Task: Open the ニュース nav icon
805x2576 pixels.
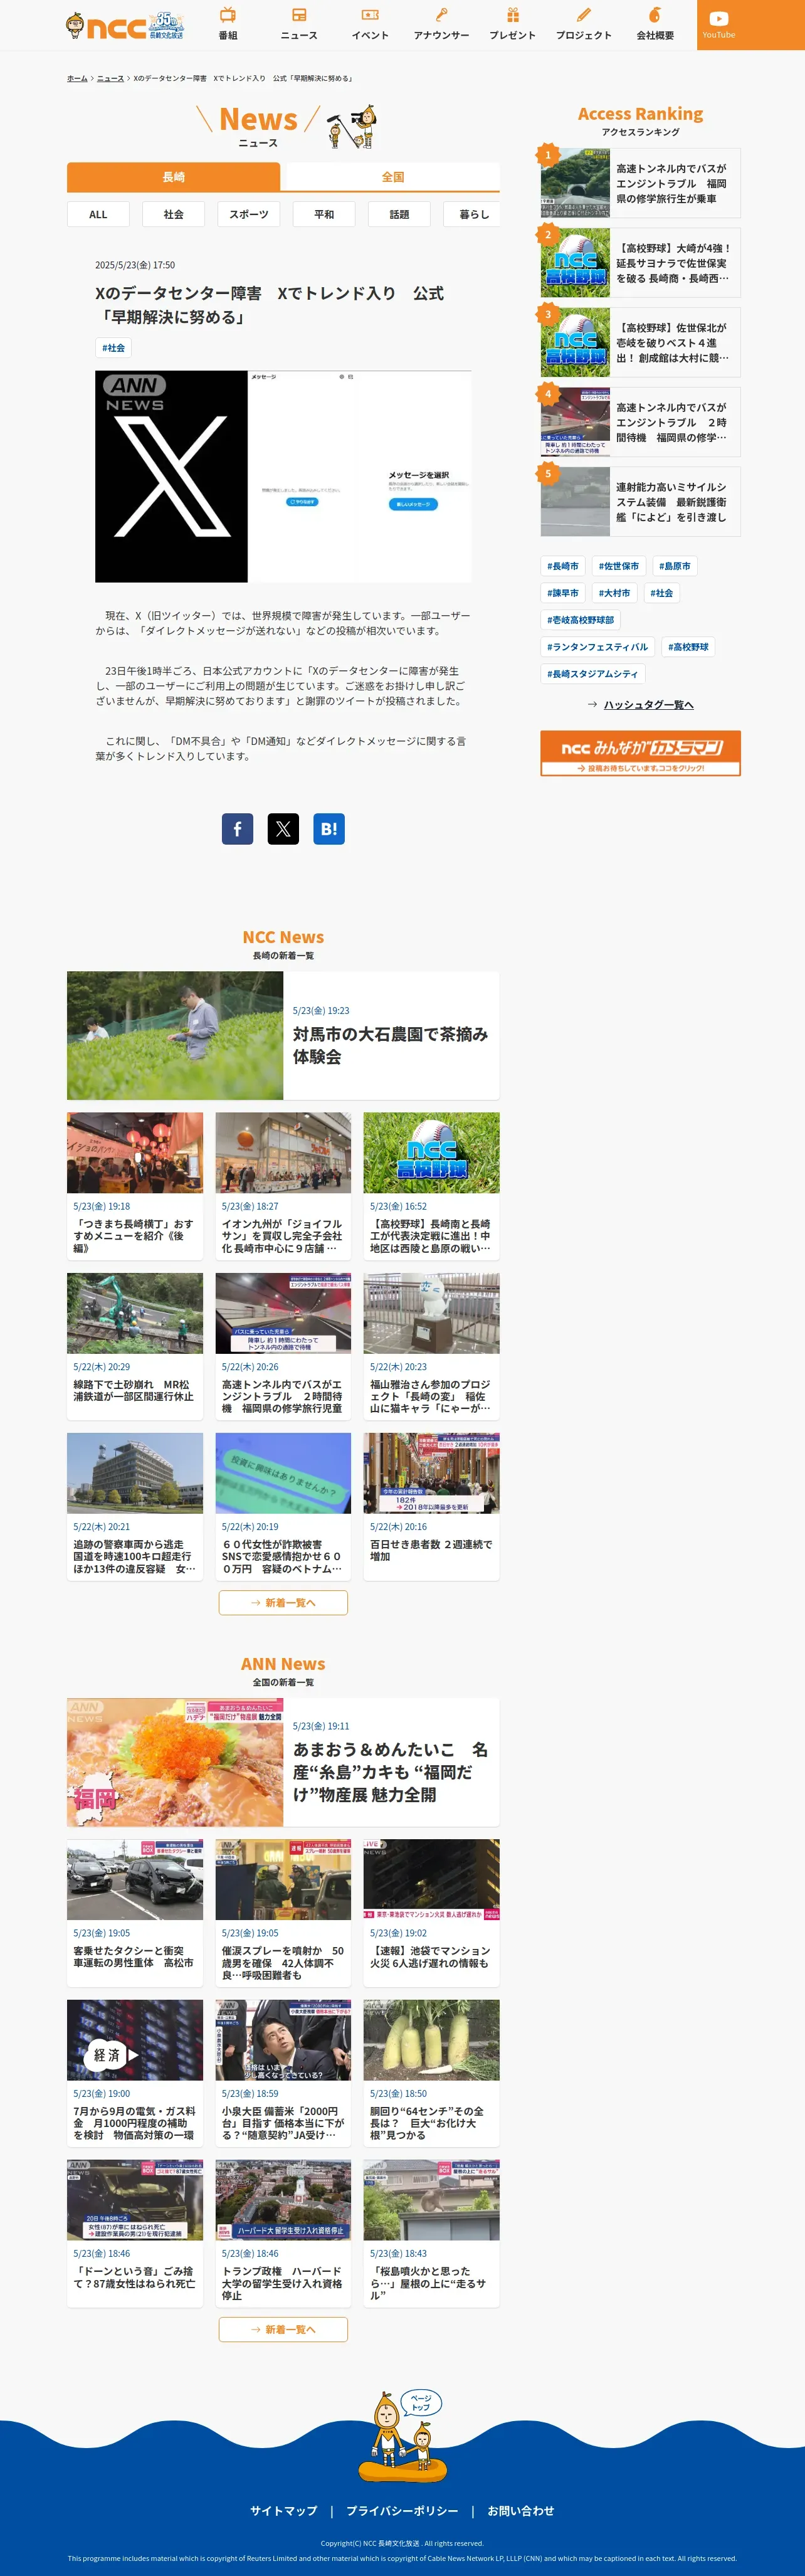Action: (x=299, y=24)
